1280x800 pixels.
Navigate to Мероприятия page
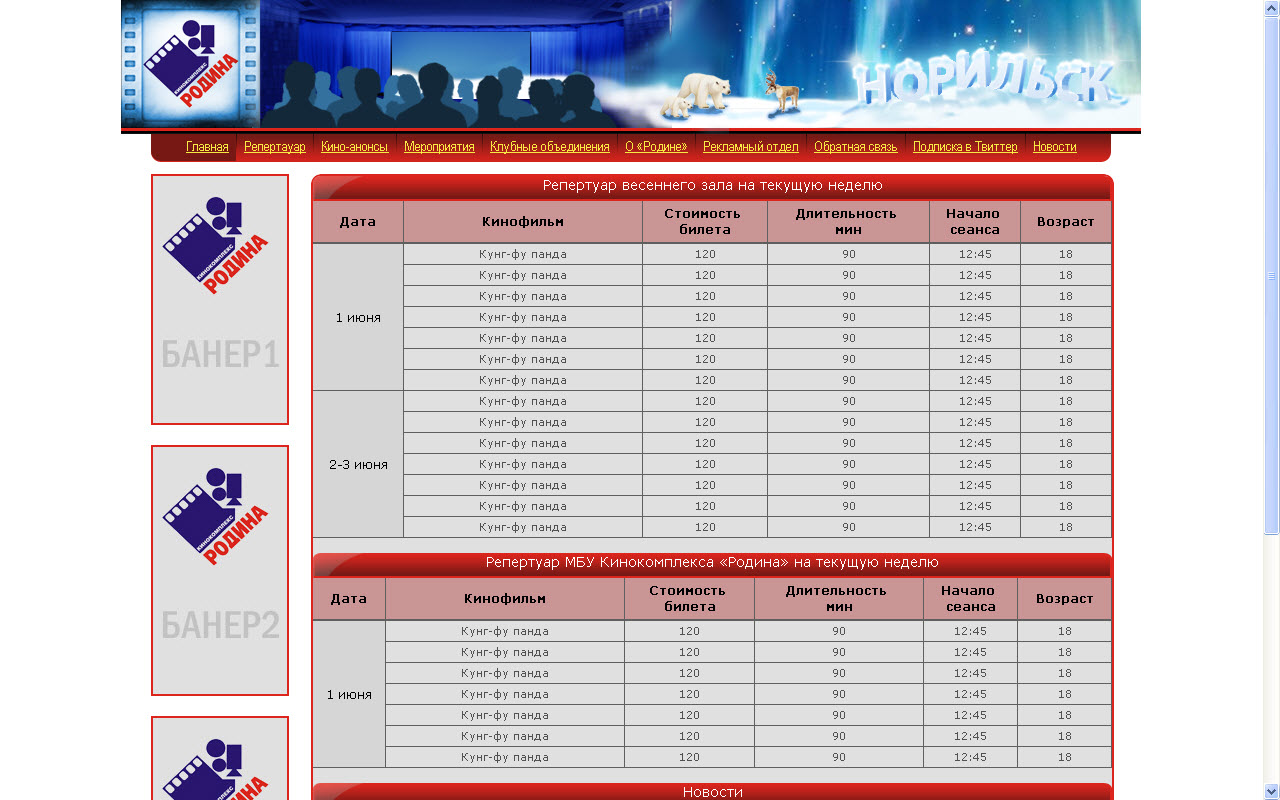pos(439,147)
